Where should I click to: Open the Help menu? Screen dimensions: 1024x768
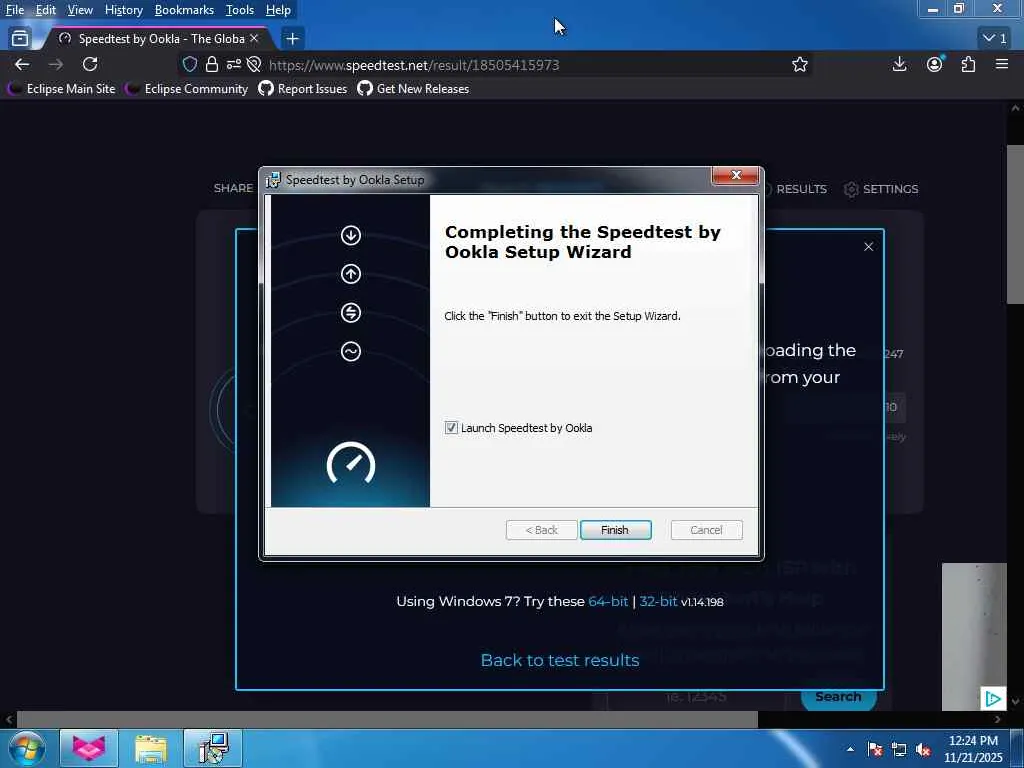click(278, 10)
